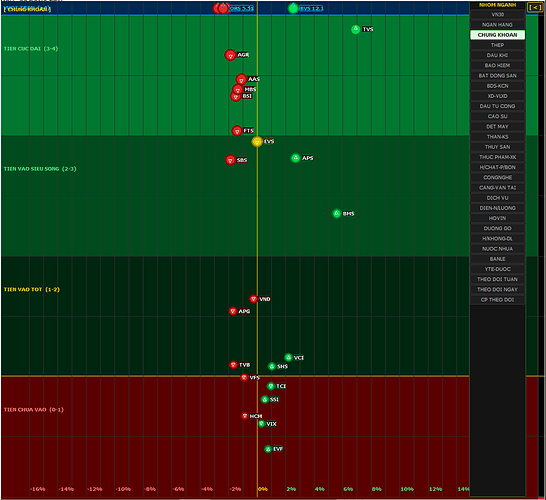The height and width of the screenshot is (500, 546).
Task: Open the THEP sector chart
Action: click(497, 45)
